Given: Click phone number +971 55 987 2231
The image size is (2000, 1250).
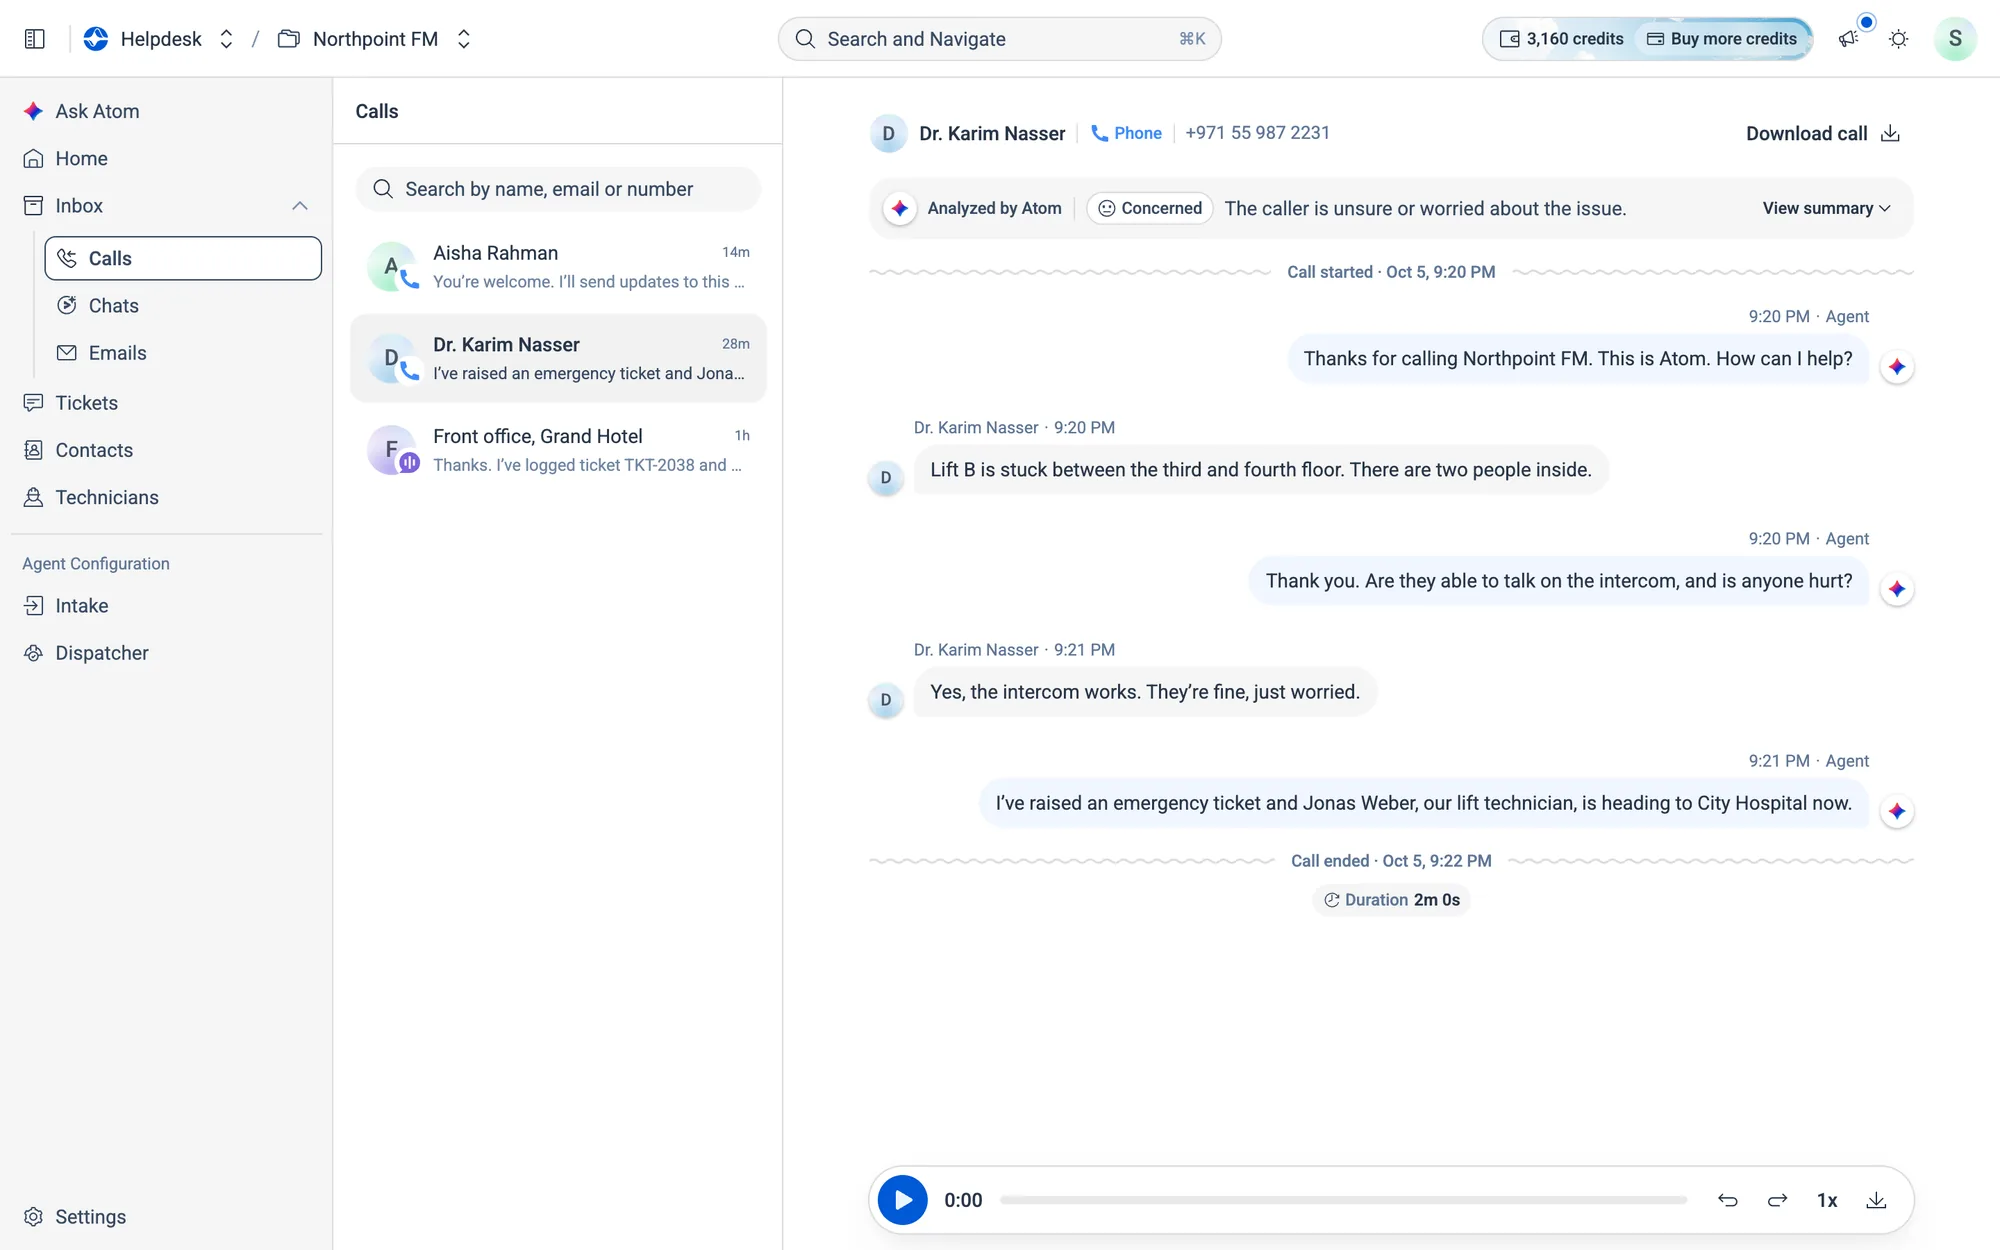Looking at the screenshot, I should point(1257,133).
